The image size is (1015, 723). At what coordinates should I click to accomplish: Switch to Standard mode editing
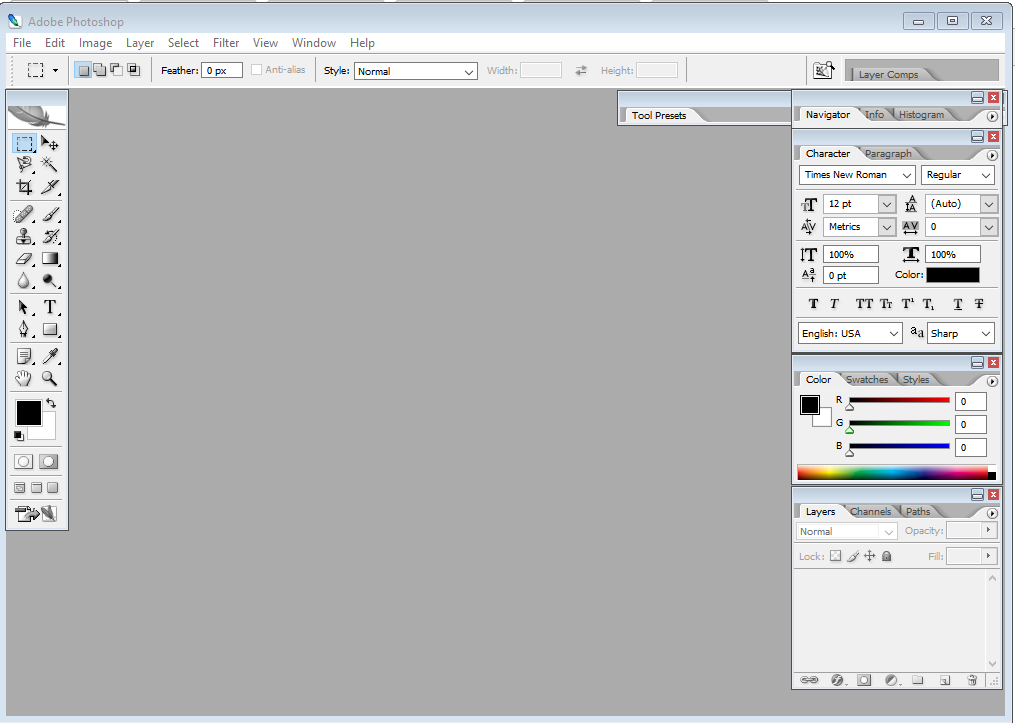[x=24, y=462]
